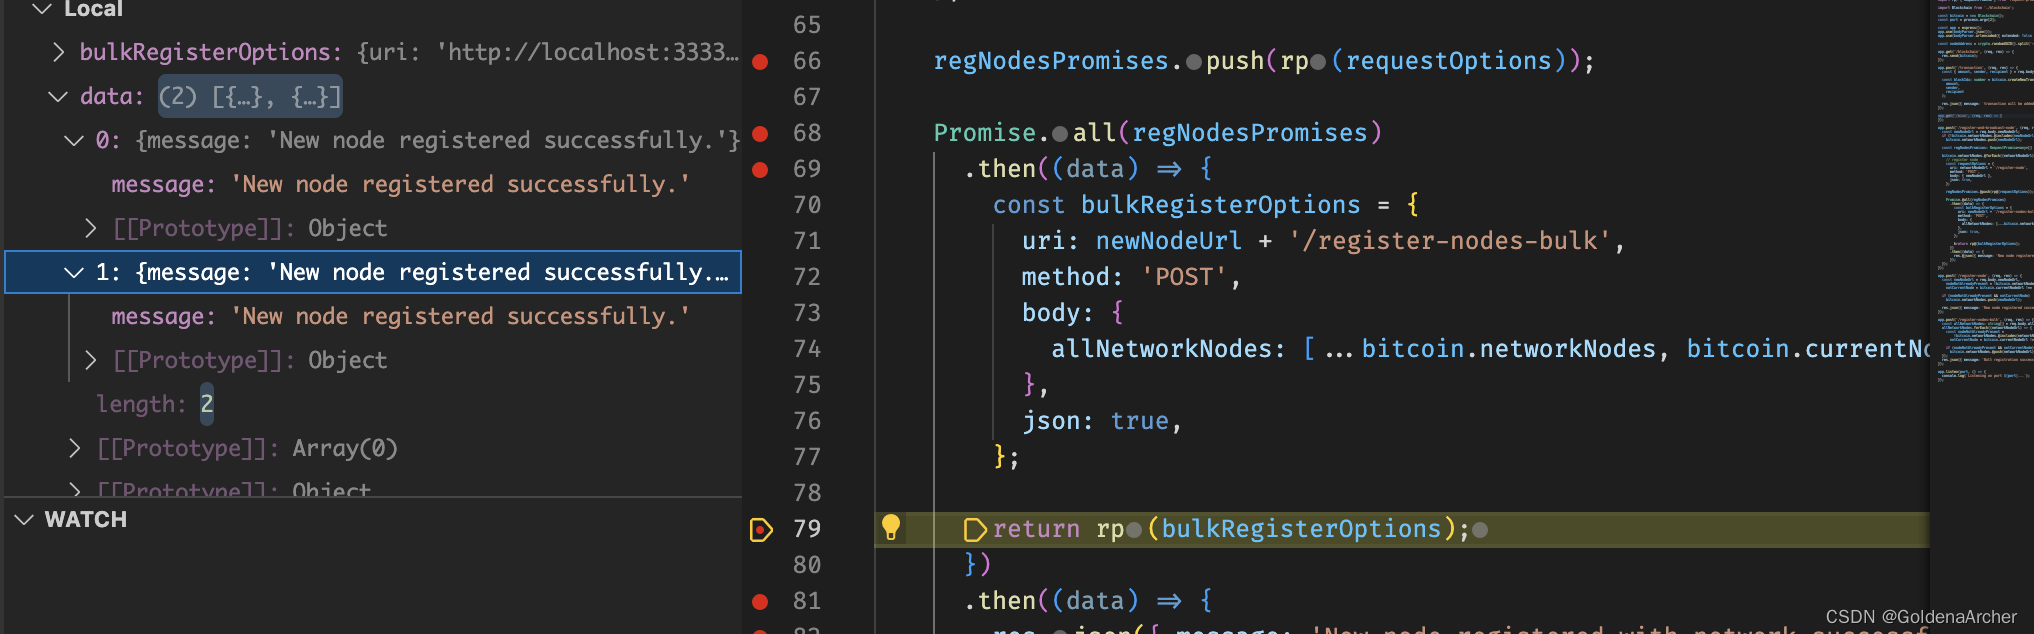Collapse the data array variable
2034x634 pixels.
[x=57, y=97]
